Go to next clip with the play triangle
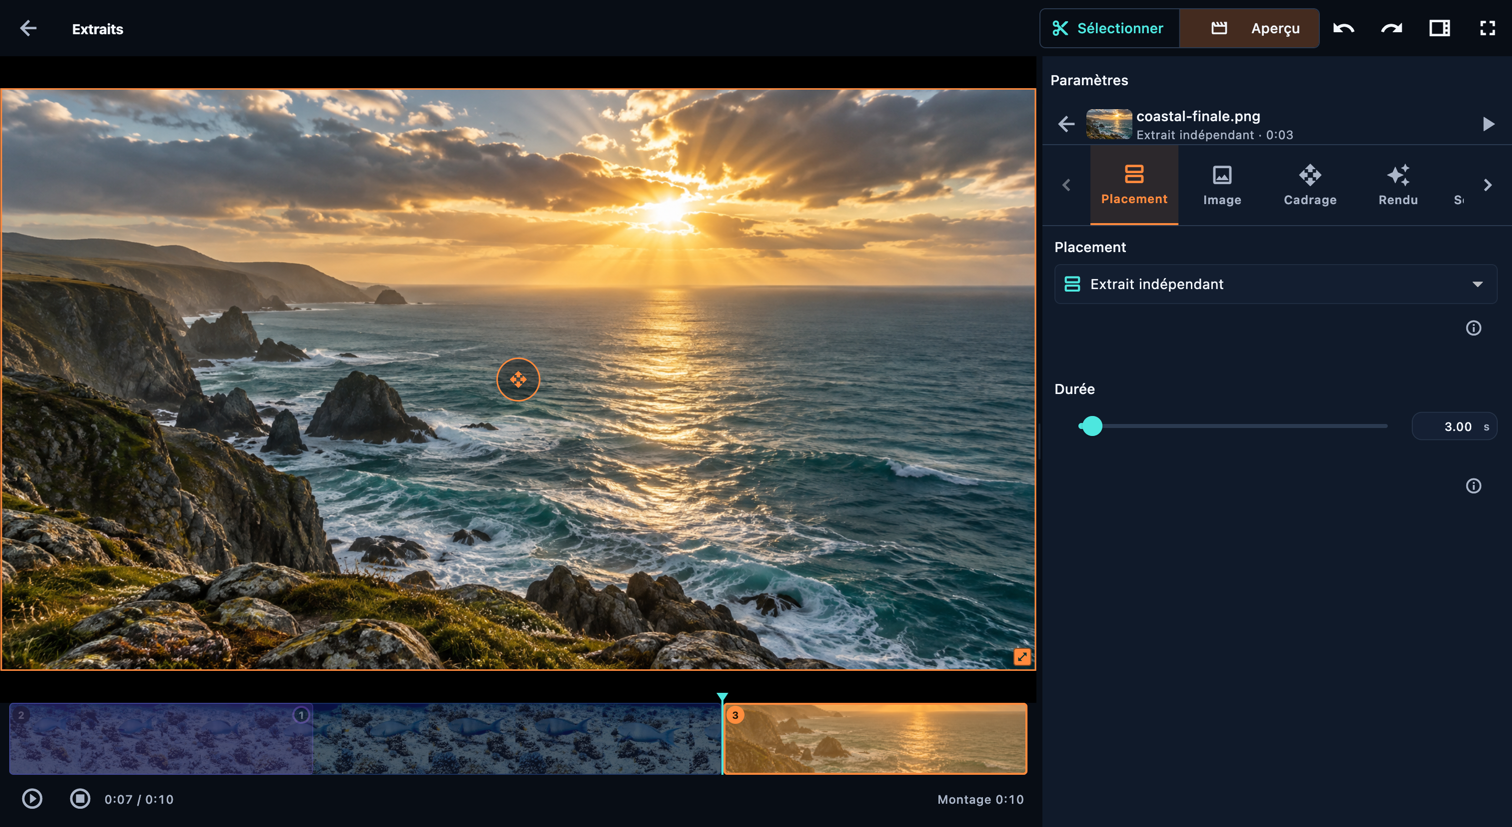 click(x=1488, y=124)
